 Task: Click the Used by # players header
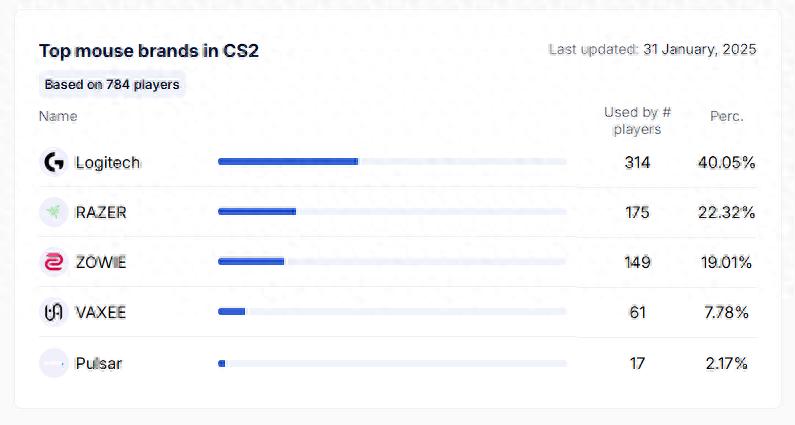(637, 120)
